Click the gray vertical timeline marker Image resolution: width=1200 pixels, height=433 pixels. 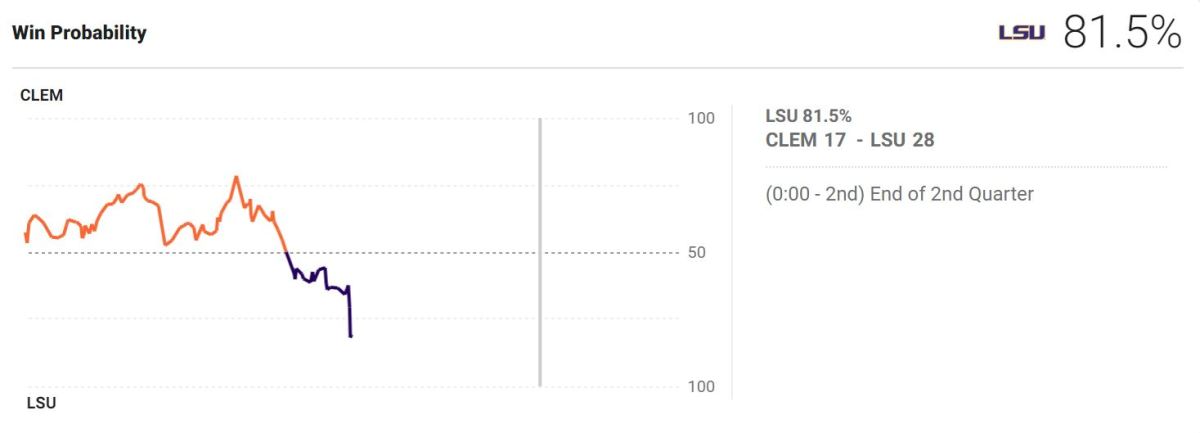point(540,252)
